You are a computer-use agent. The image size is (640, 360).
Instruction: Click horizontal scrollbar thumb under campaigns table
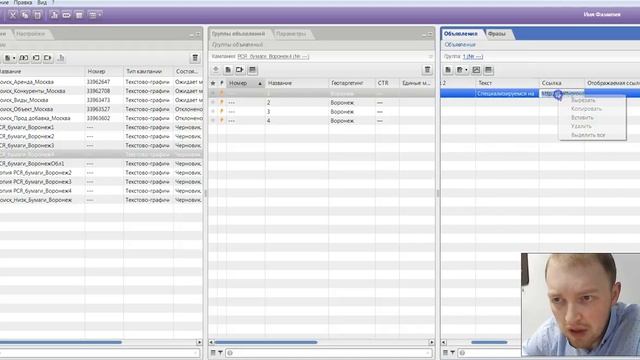tap(60, 342)
